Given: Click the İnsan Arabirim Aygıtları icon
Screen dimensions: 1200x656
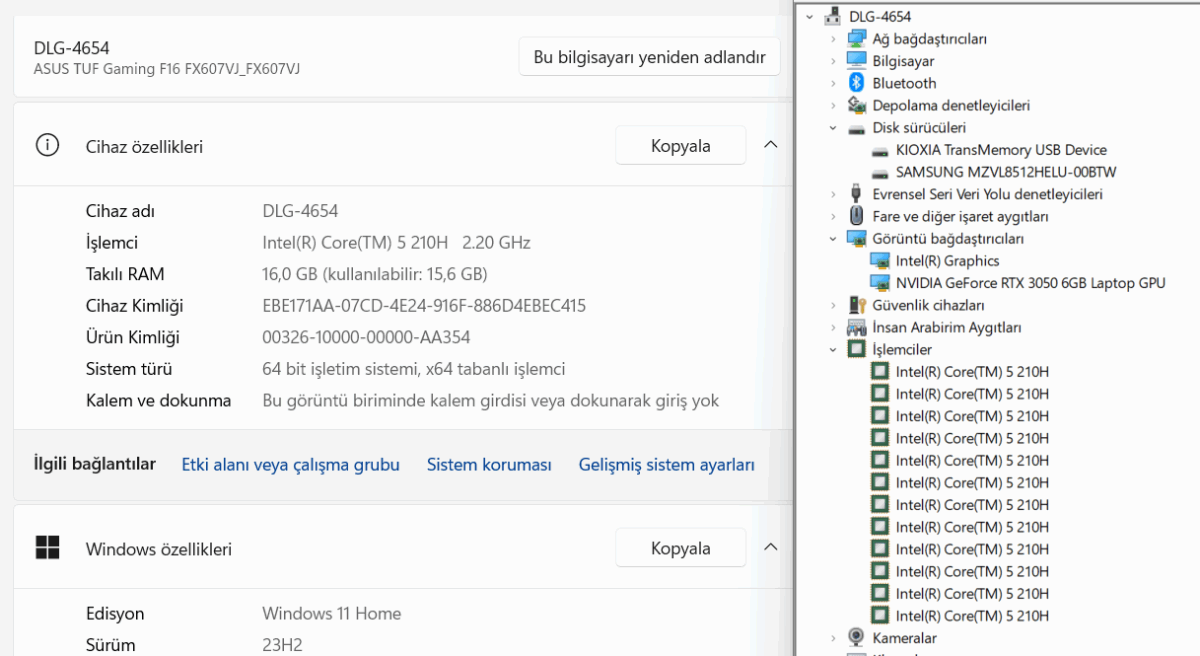Looking at the screenshot, I should 856,327.
